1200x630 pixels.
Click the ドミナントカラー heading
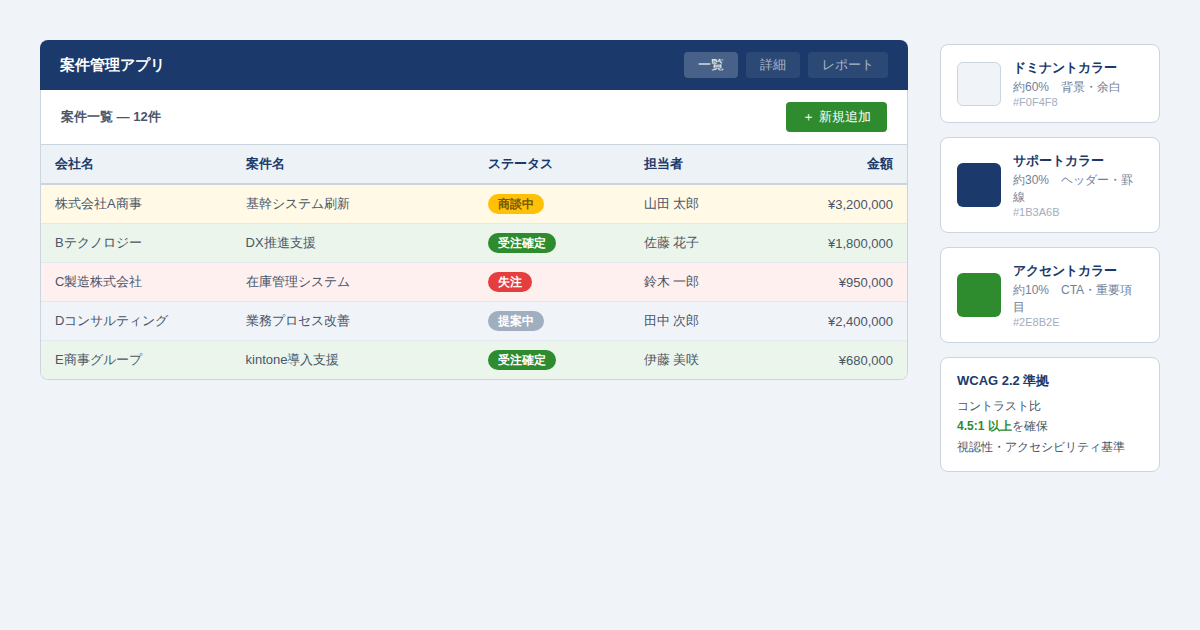tap(1065, 68)
